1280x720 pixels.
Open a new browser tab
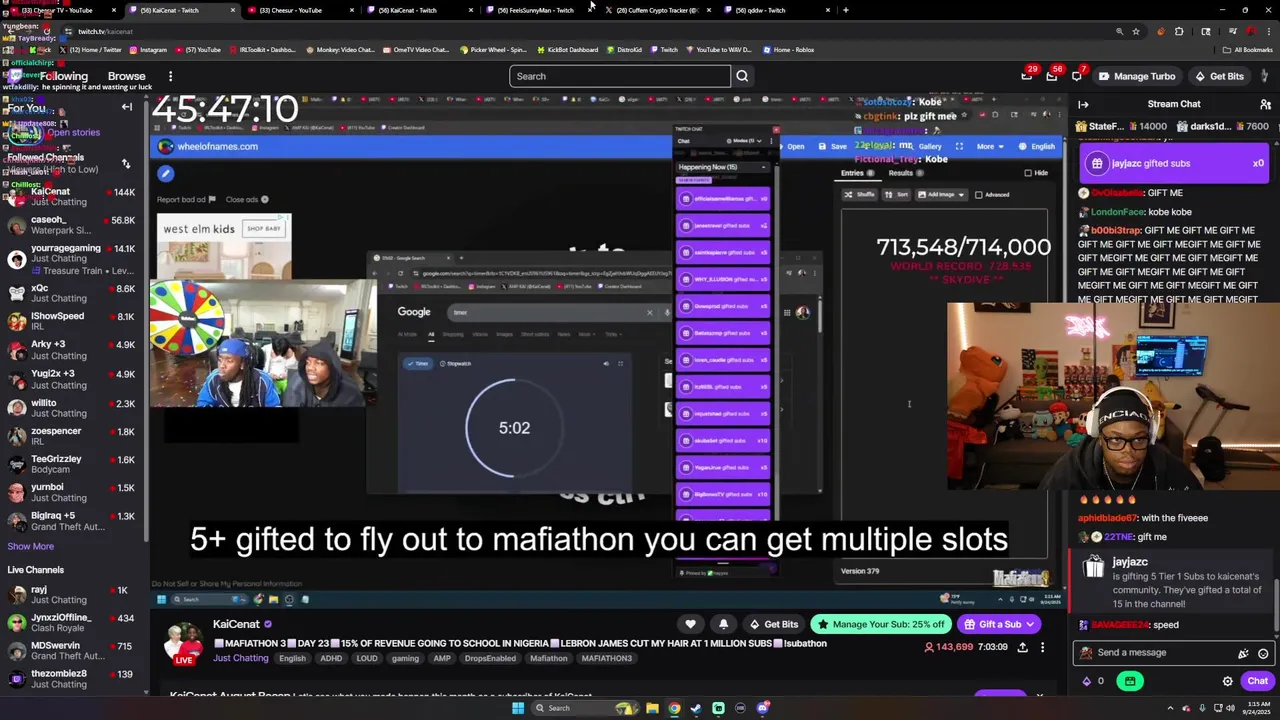tap(846, 10)
